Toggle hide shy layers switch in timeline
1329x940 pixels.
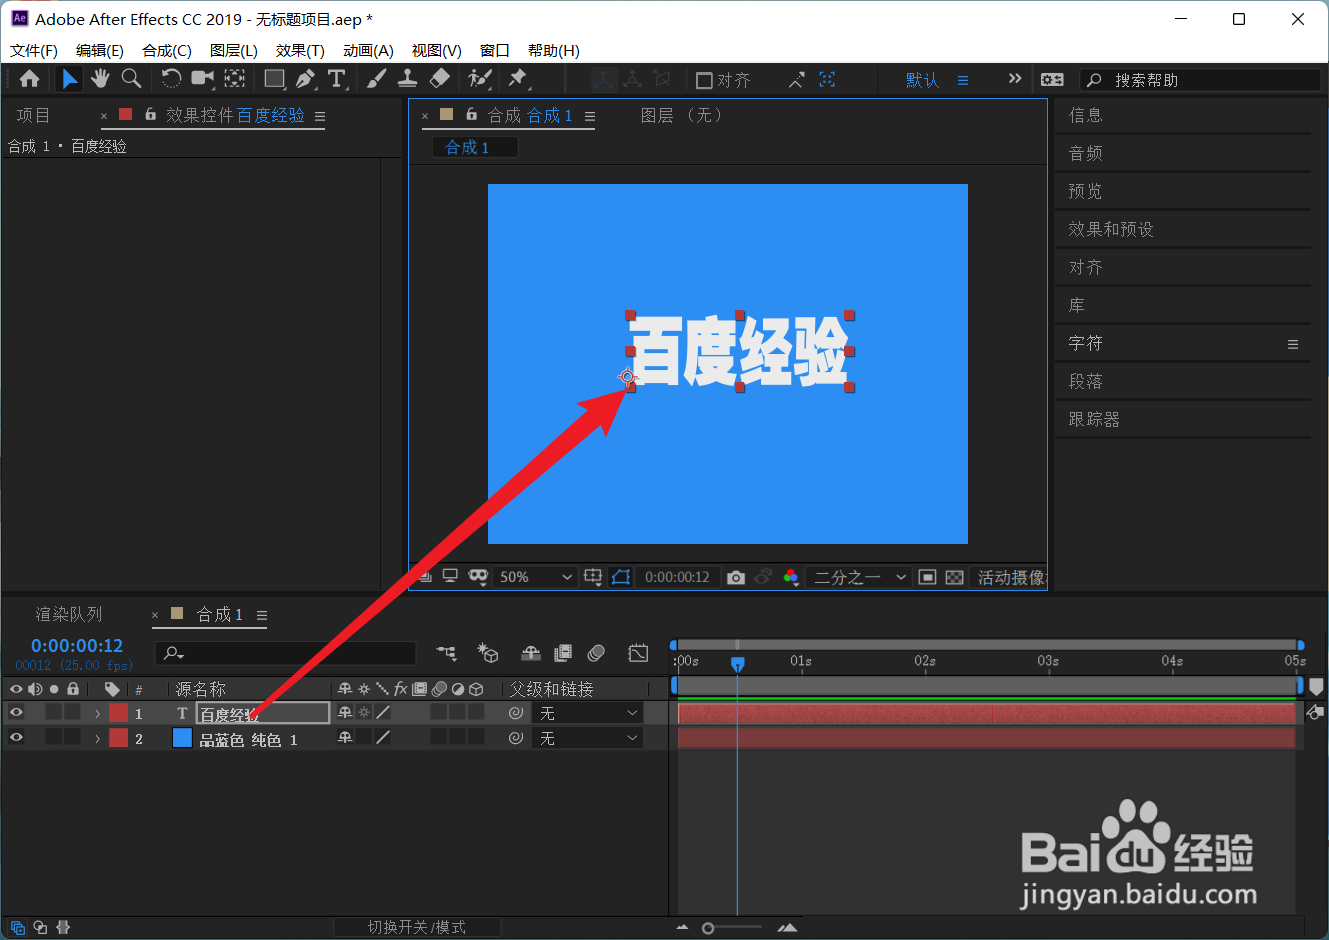point(531,653)
